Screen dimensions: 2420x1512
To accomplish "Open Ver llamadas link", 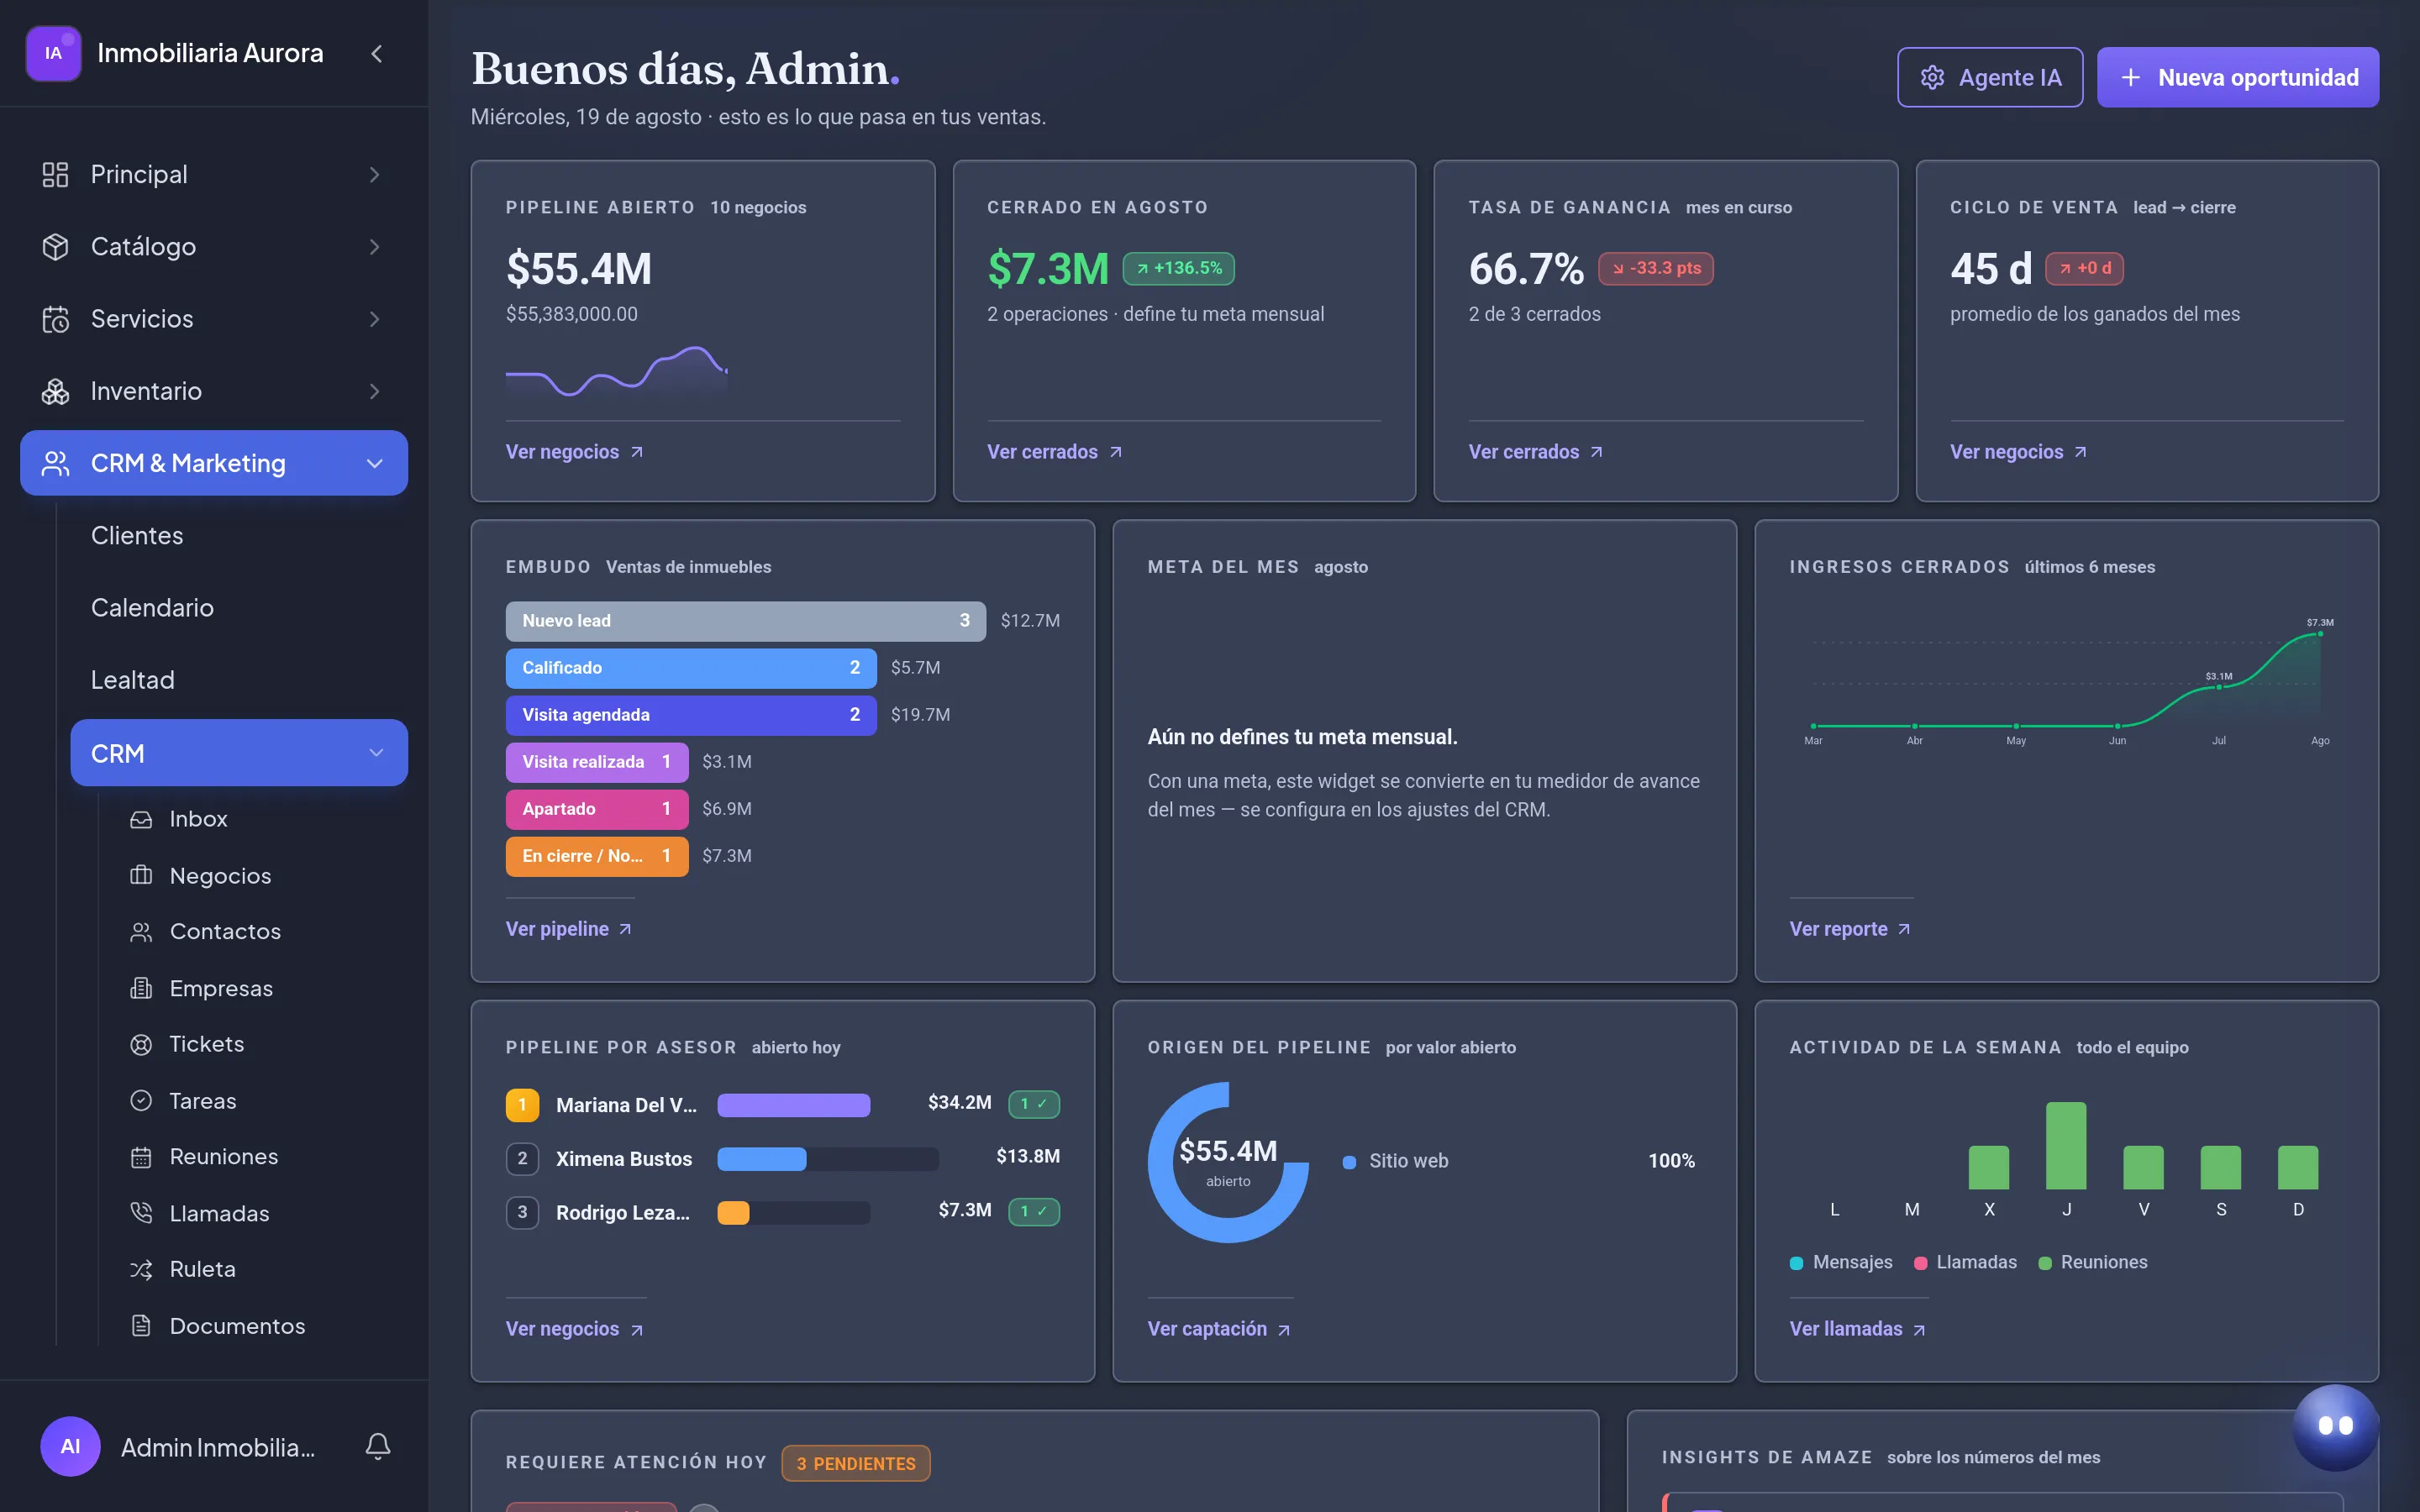I will point(1857,1329).
